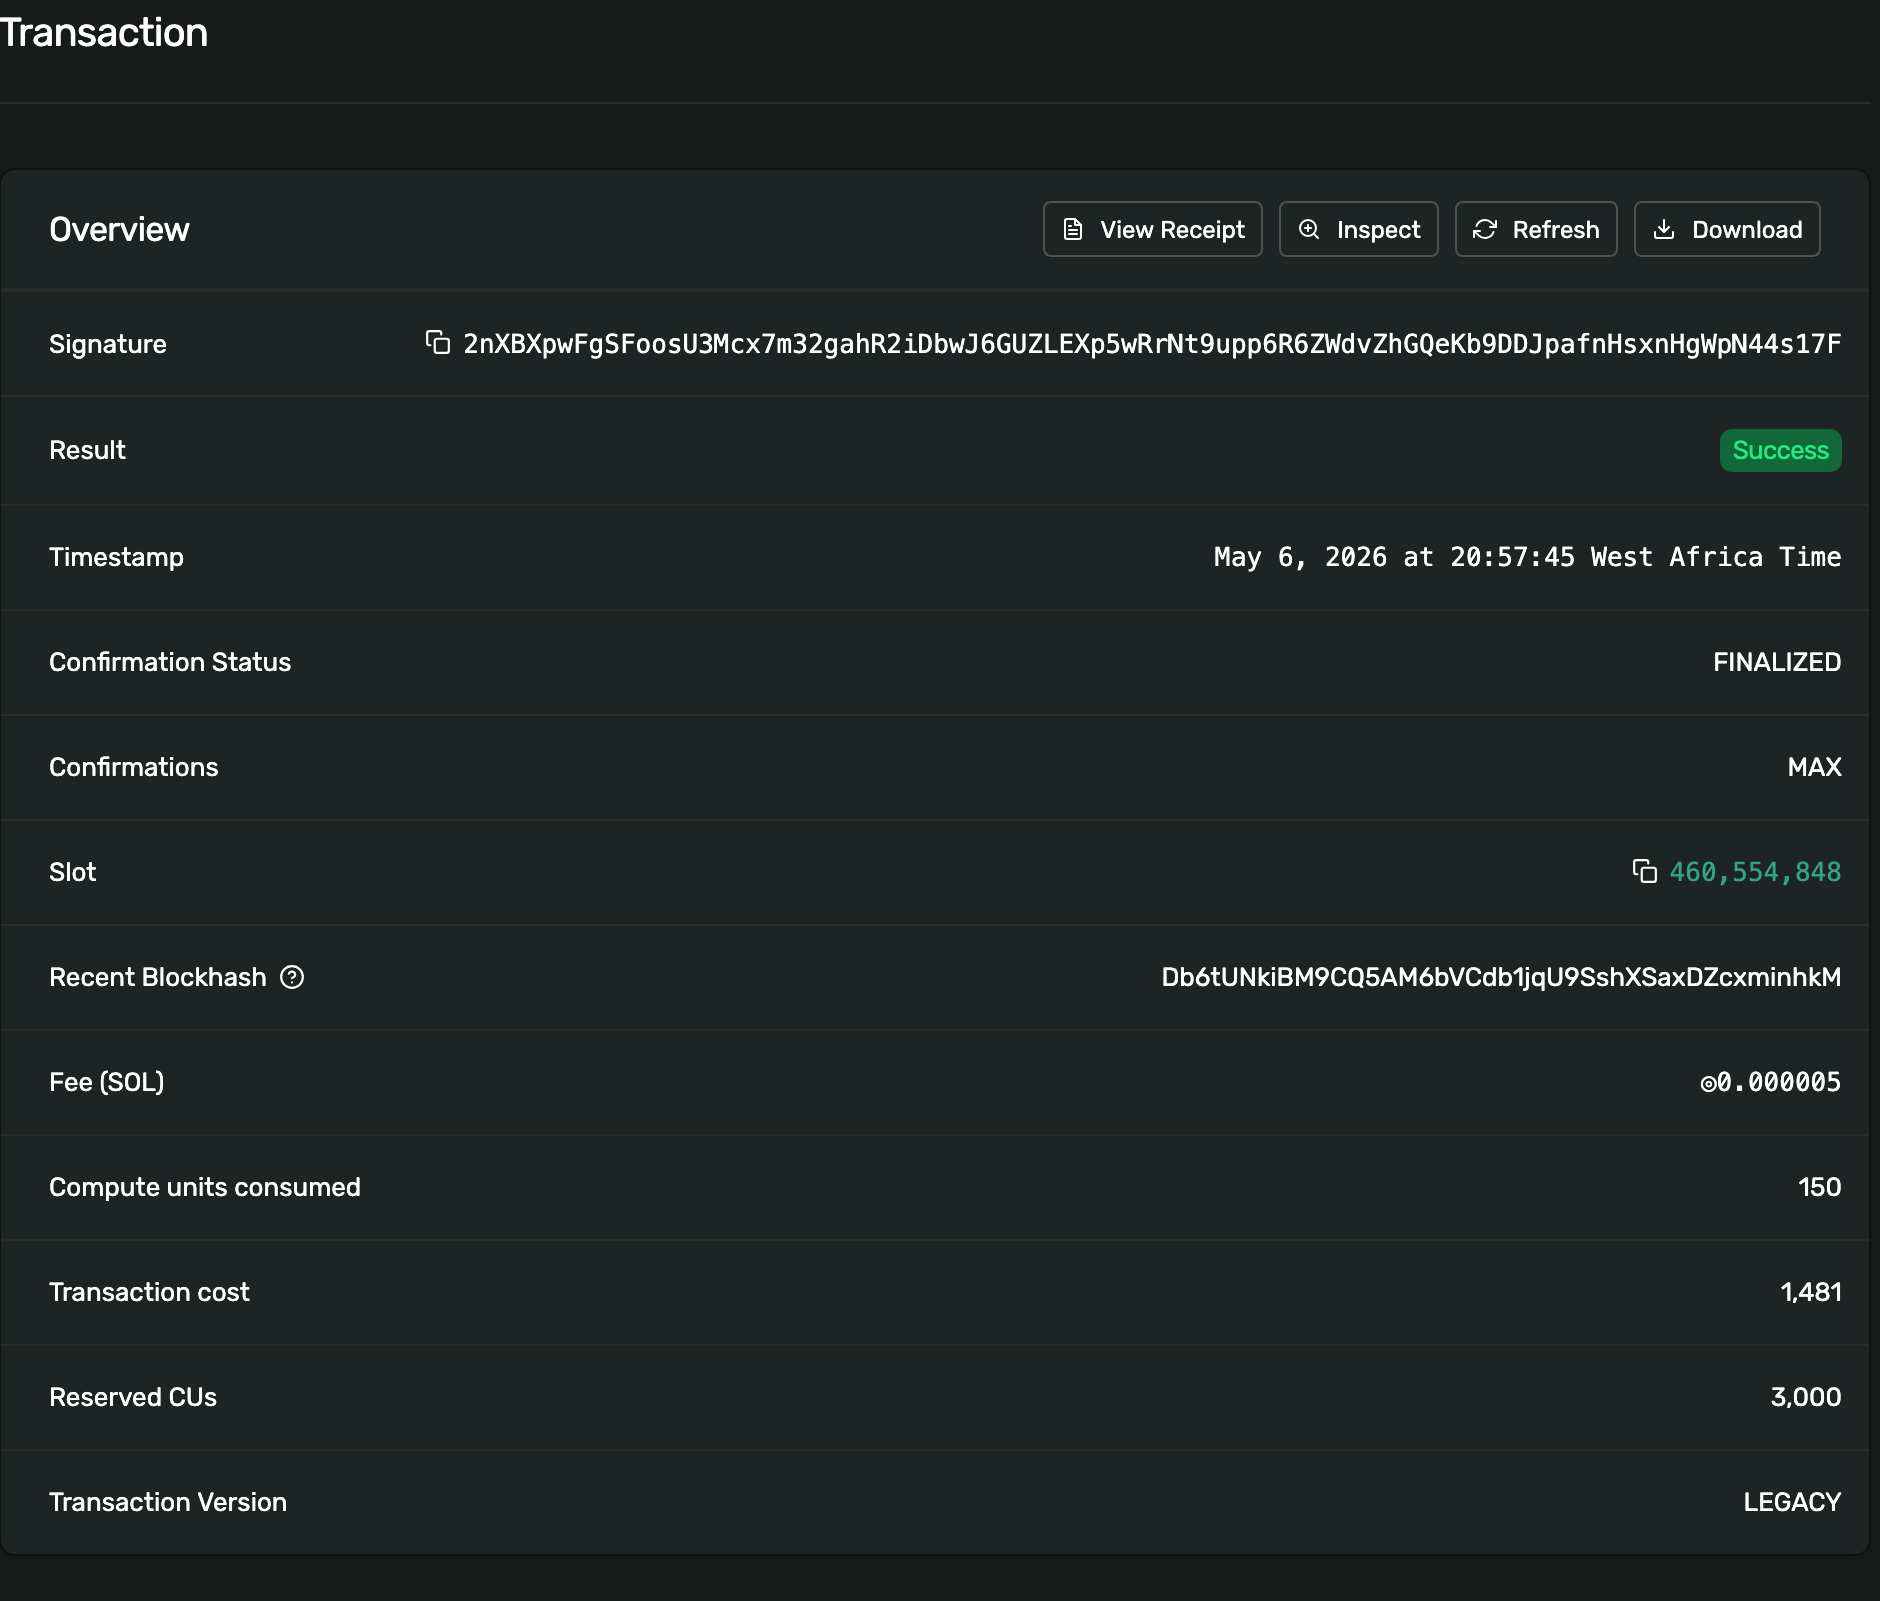Click the Reserved CUs label
This screenshot has height=1601, width=1880.
[133, 1397]
